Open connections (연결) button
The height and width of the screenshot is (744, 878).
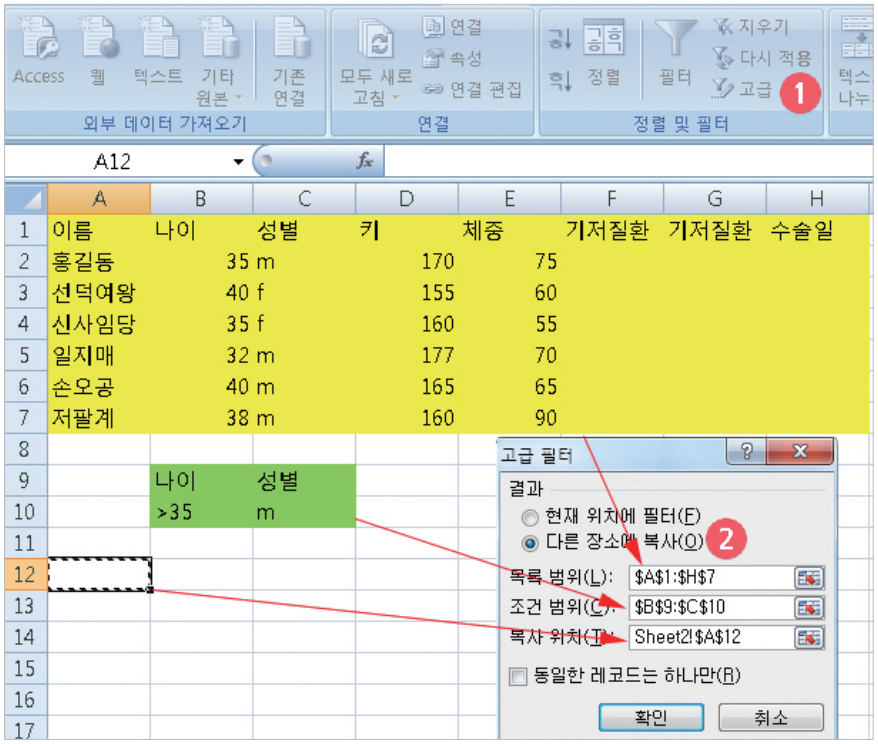click(x=452, y=26)
